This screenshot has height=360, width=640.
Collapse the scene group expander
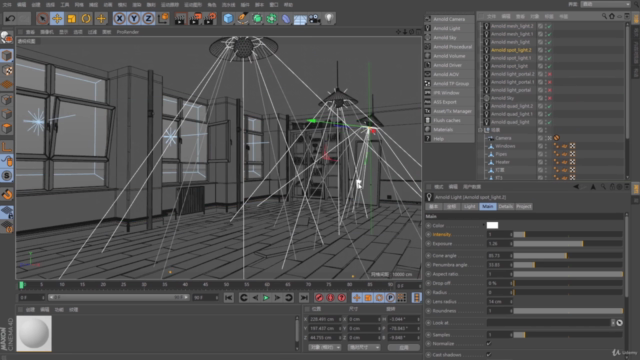click(480, 130)
